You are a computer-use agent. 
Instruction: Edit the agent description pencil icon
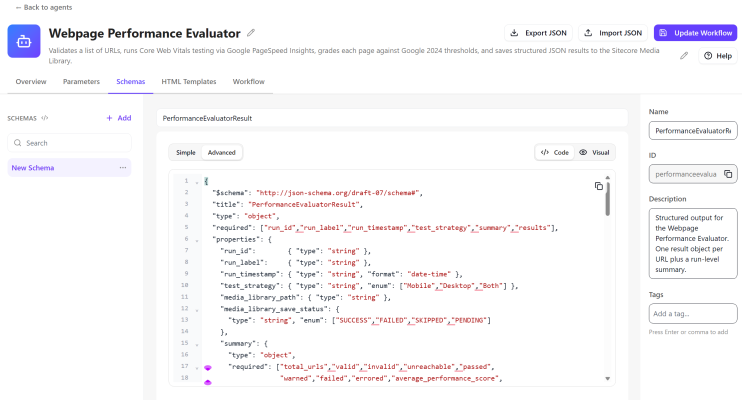point(684,56)
